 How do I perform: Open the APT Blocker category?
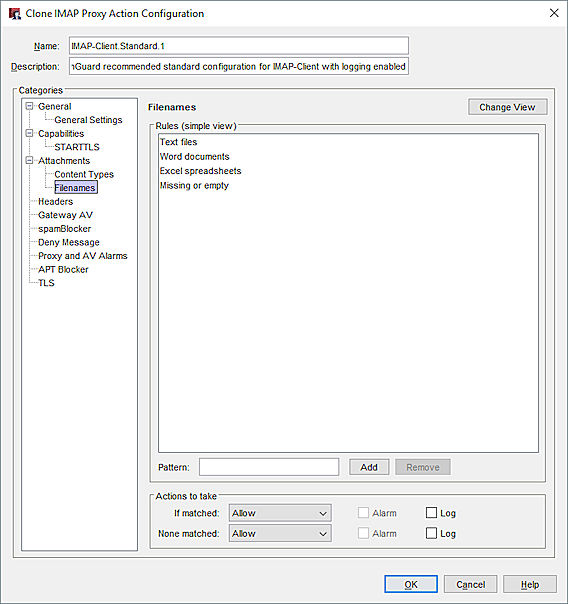pyautogui.click(x=63, y=269)
